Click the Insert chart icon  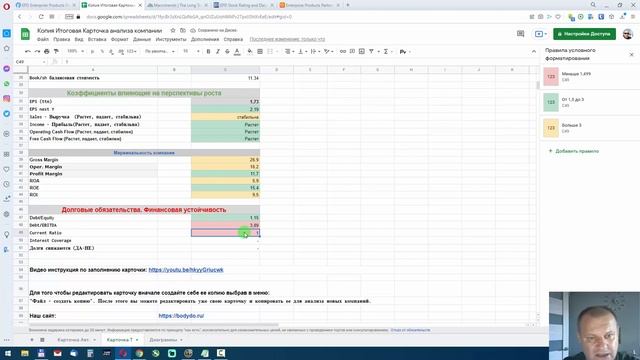pyautogui.click(x=362, y=51)
